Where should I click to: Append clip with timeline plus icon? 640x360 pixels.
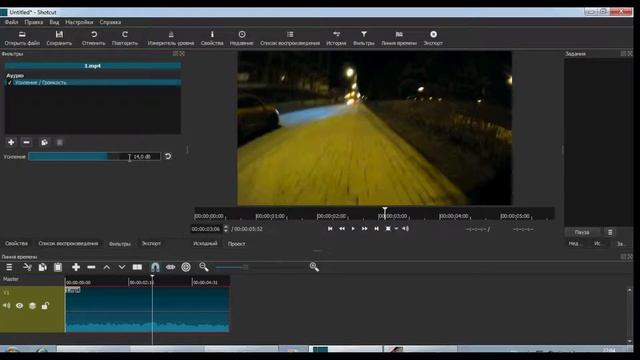click(76, 267)
